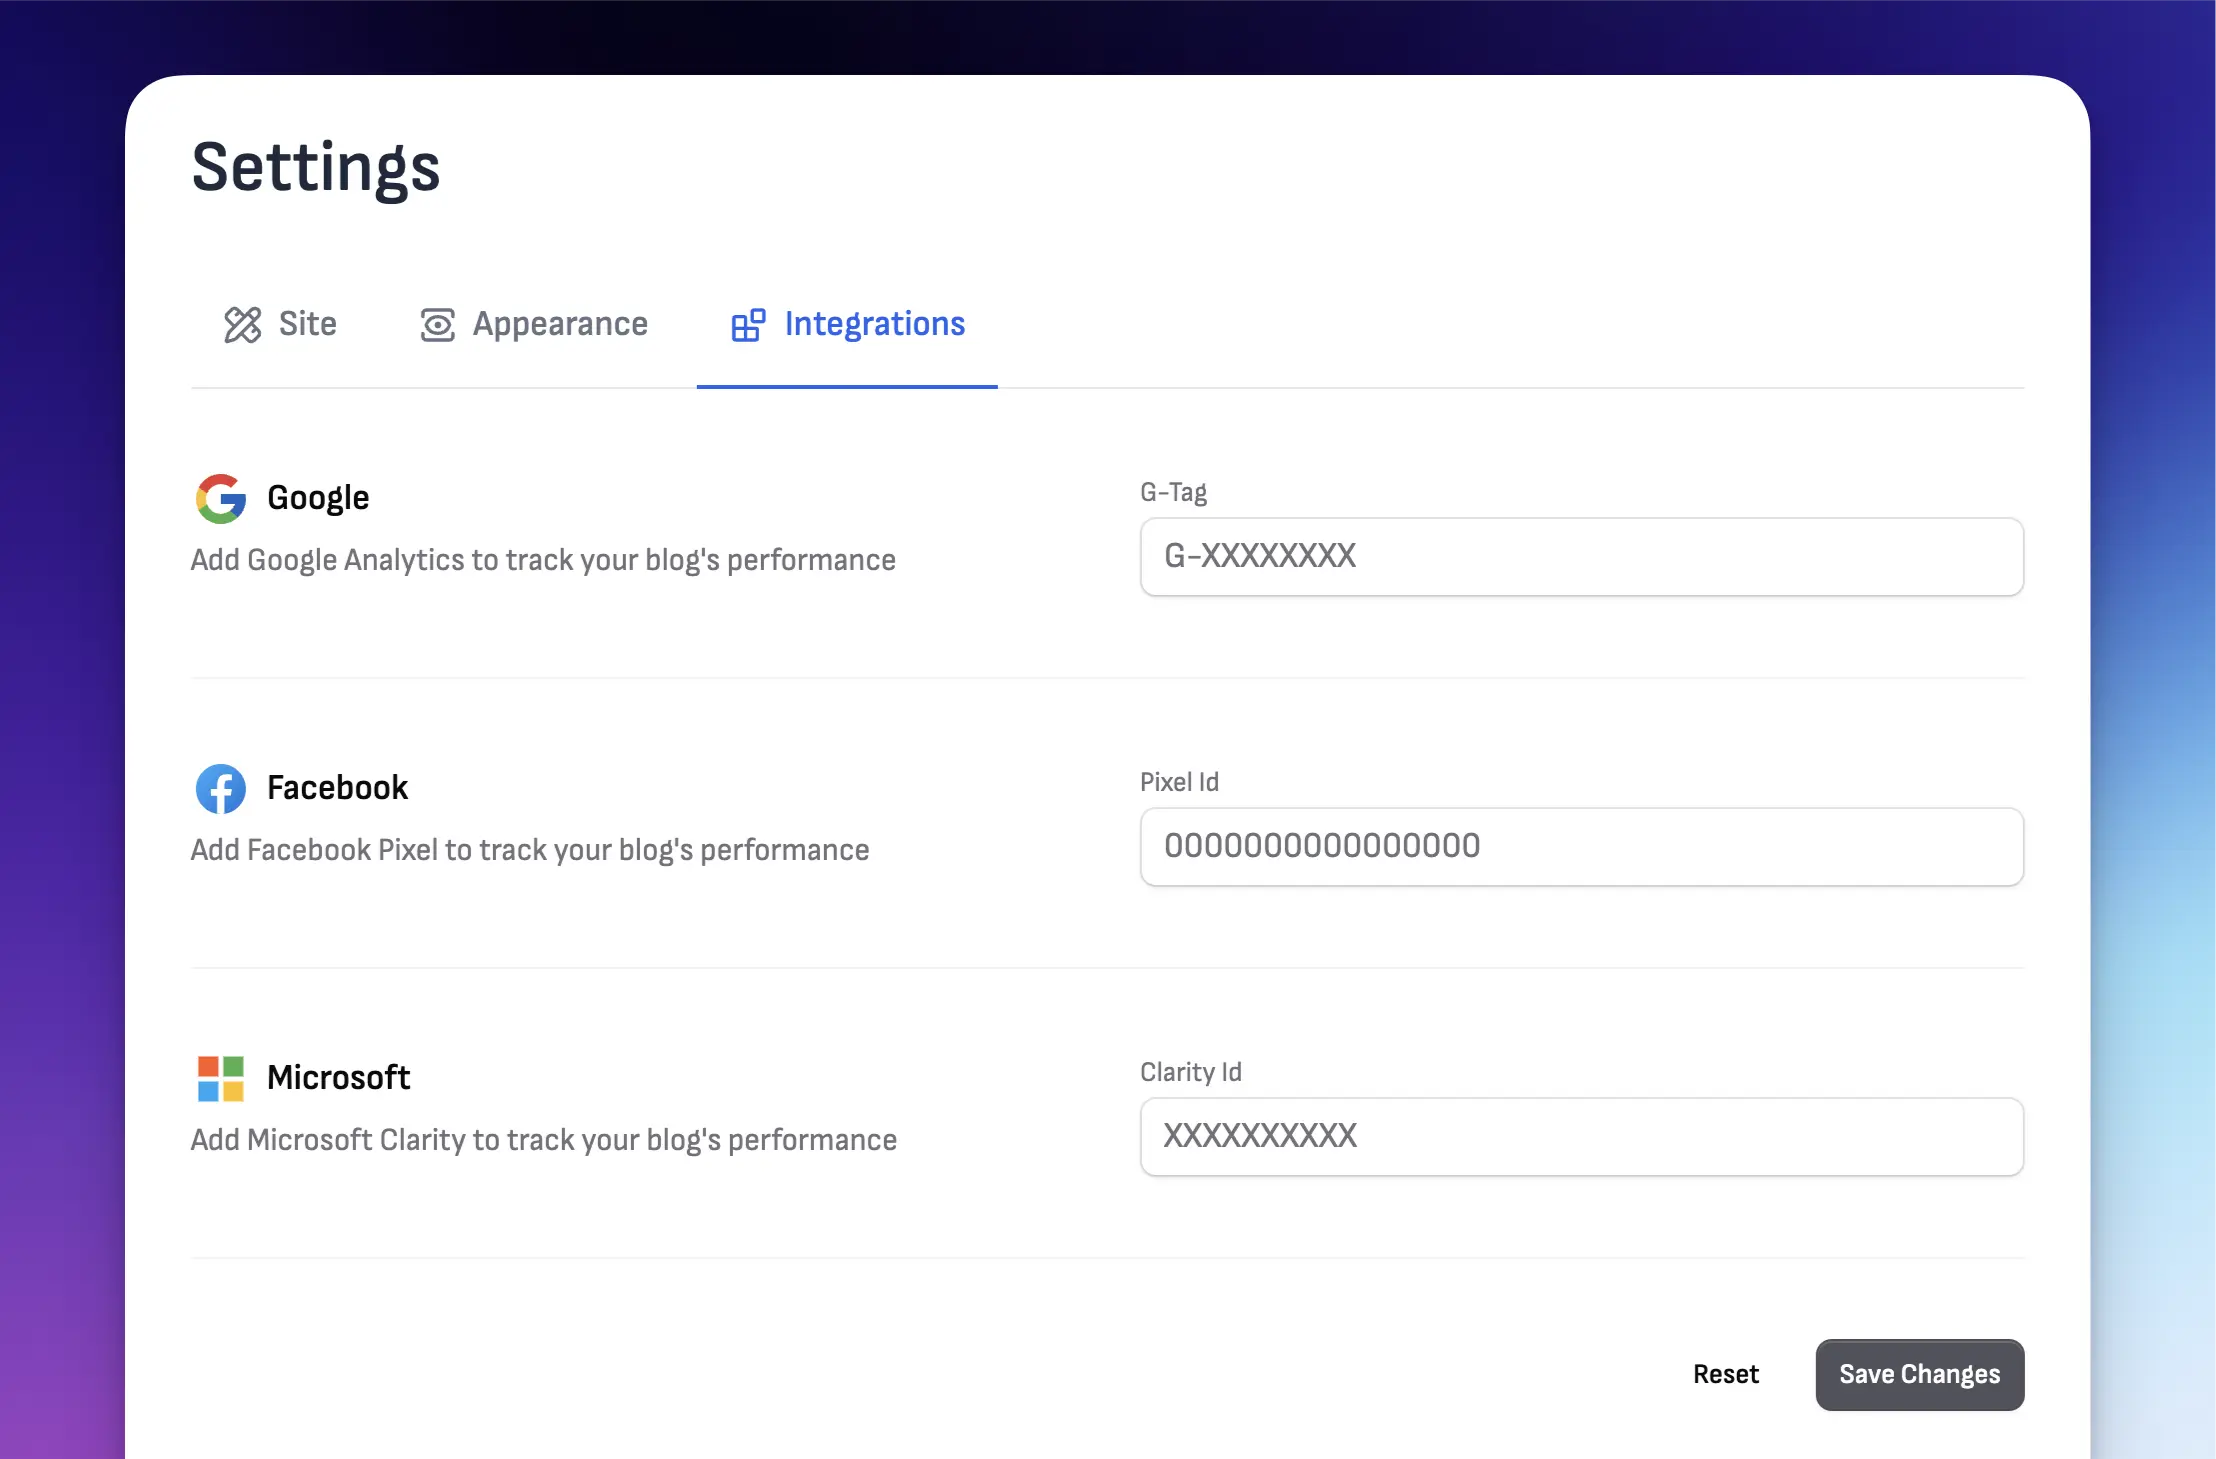Screen dimensions: 2216x1459
Task: Click the G-Tag input field
Action: 1583,555
